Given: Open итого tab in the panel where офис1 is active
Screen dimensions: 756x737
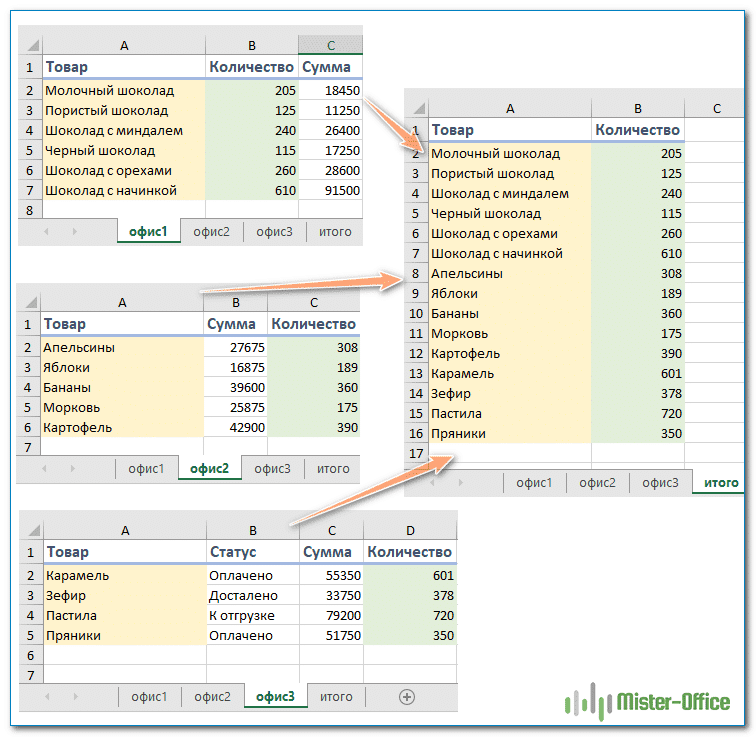Looking at the screenshot, I should [335, 232].
